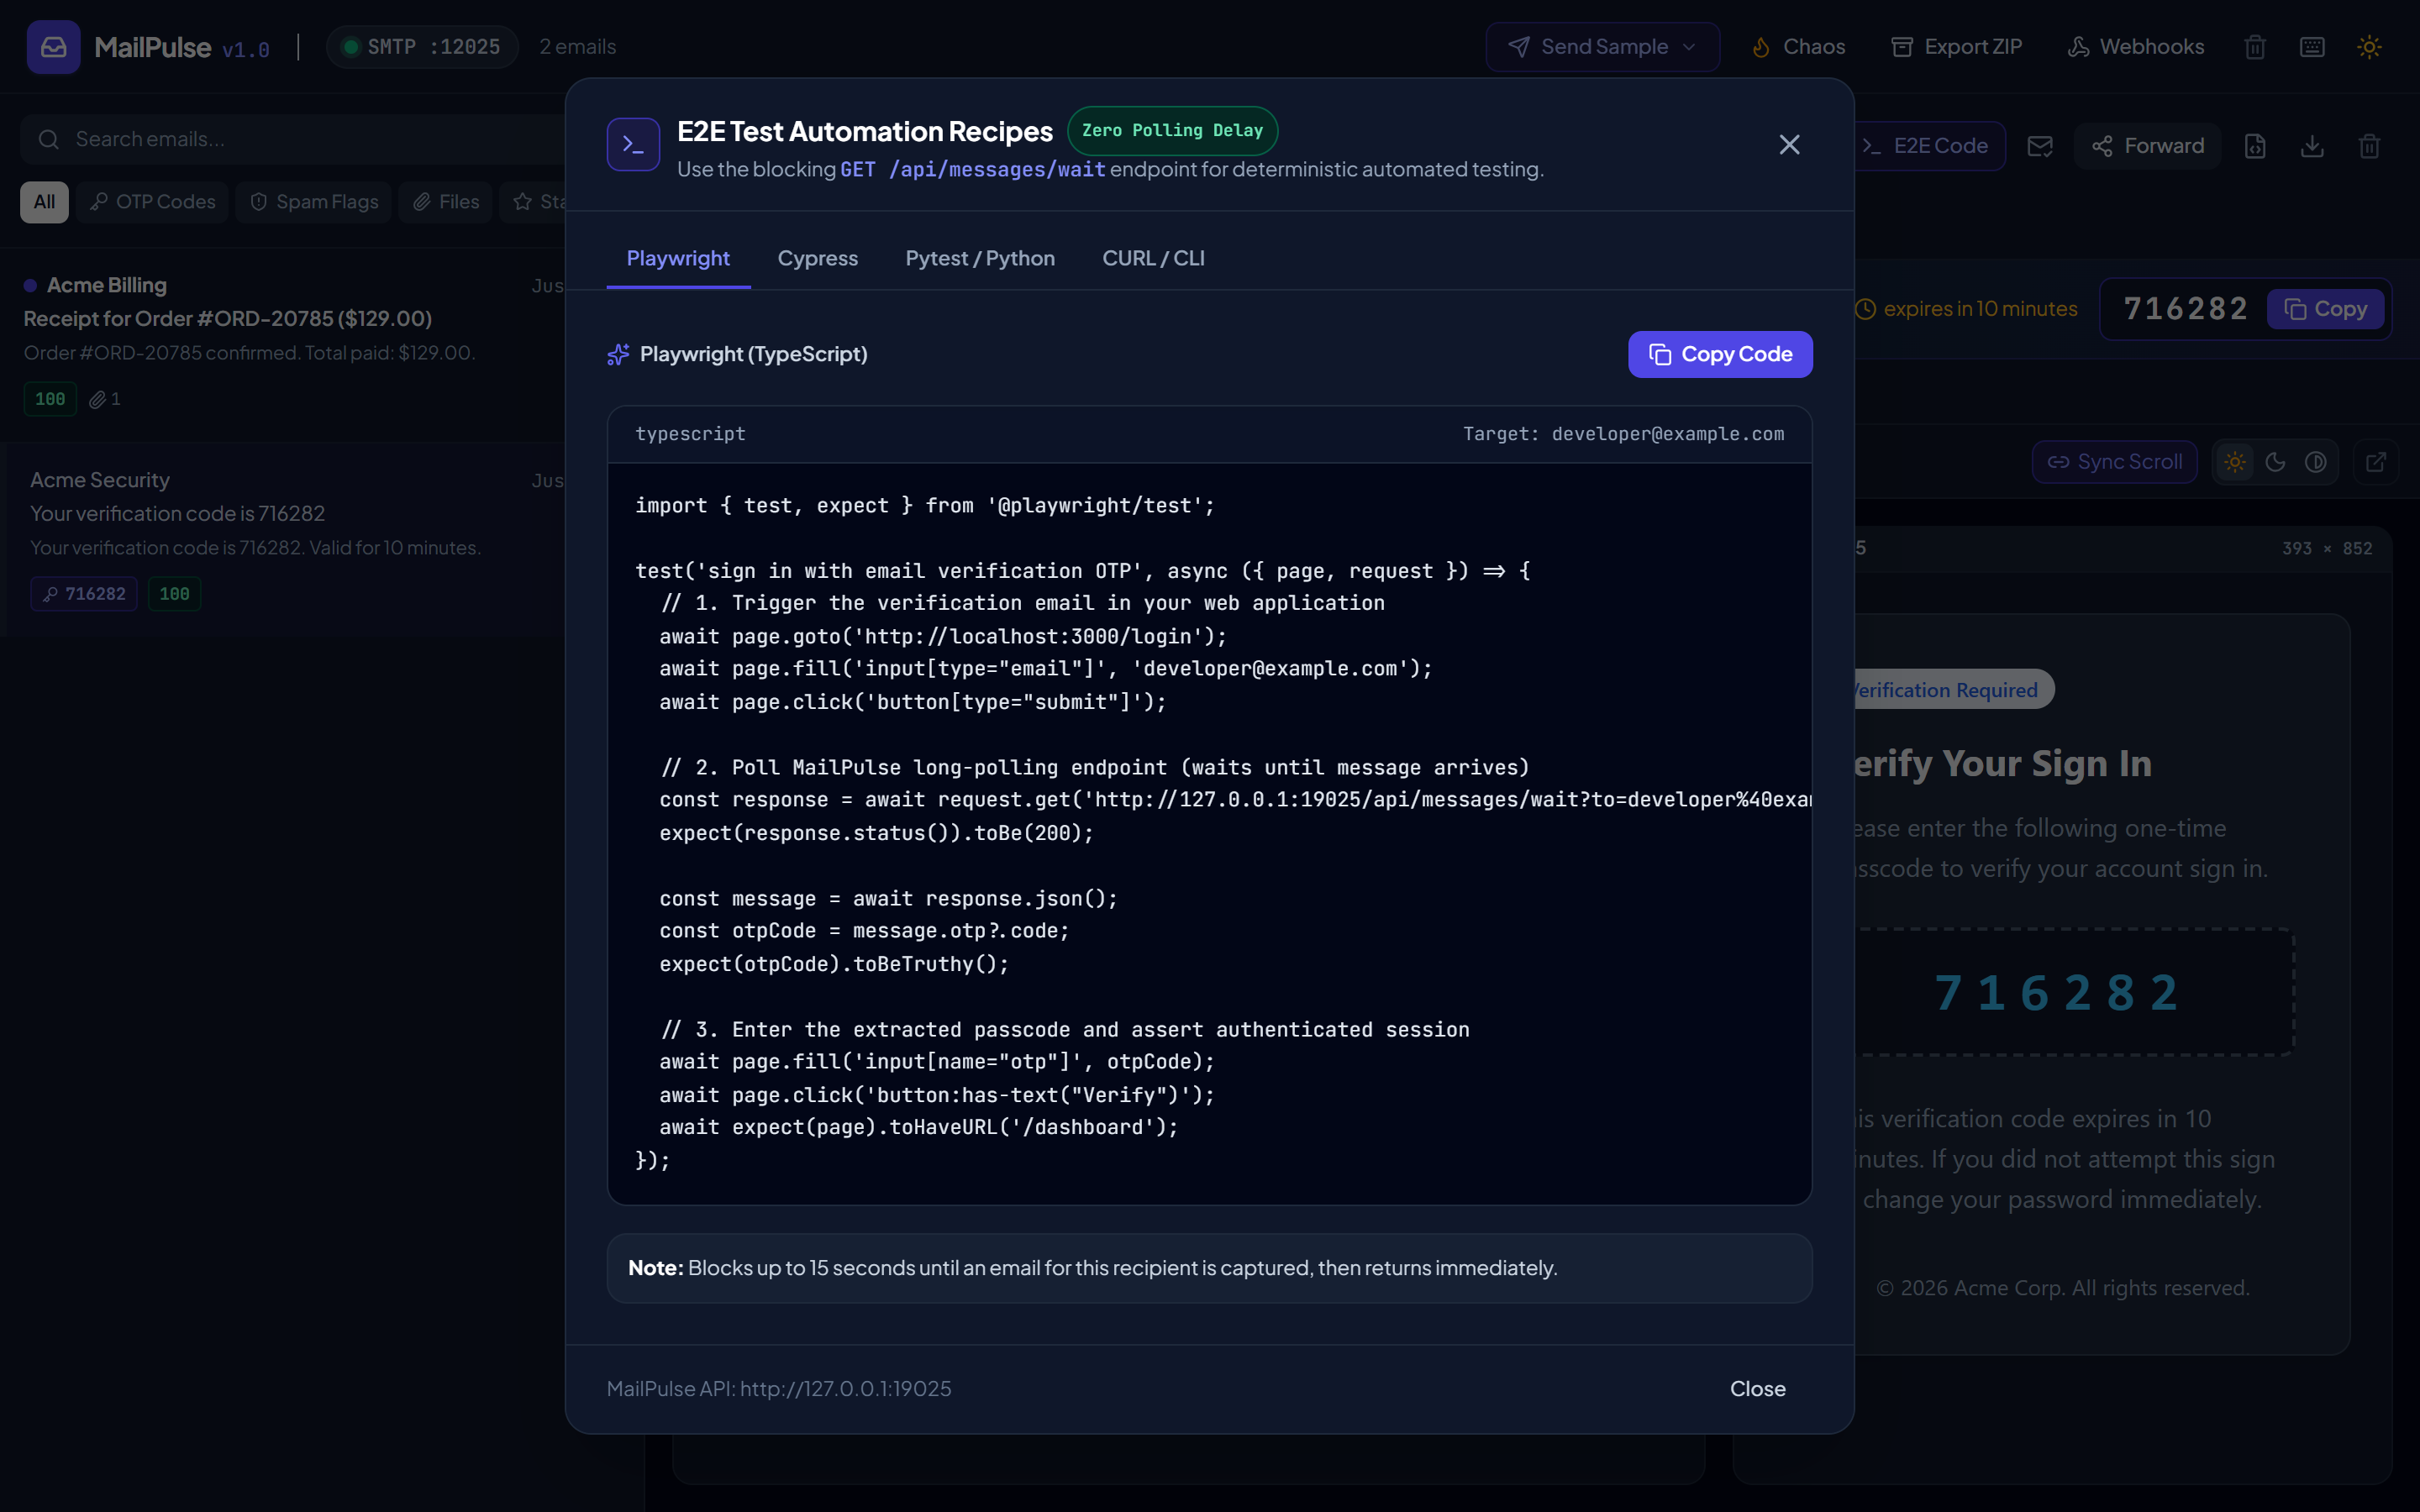Switch to the Cypress tab
Viewport: 2420px width, 1512px height.
(x=817, y=258)
